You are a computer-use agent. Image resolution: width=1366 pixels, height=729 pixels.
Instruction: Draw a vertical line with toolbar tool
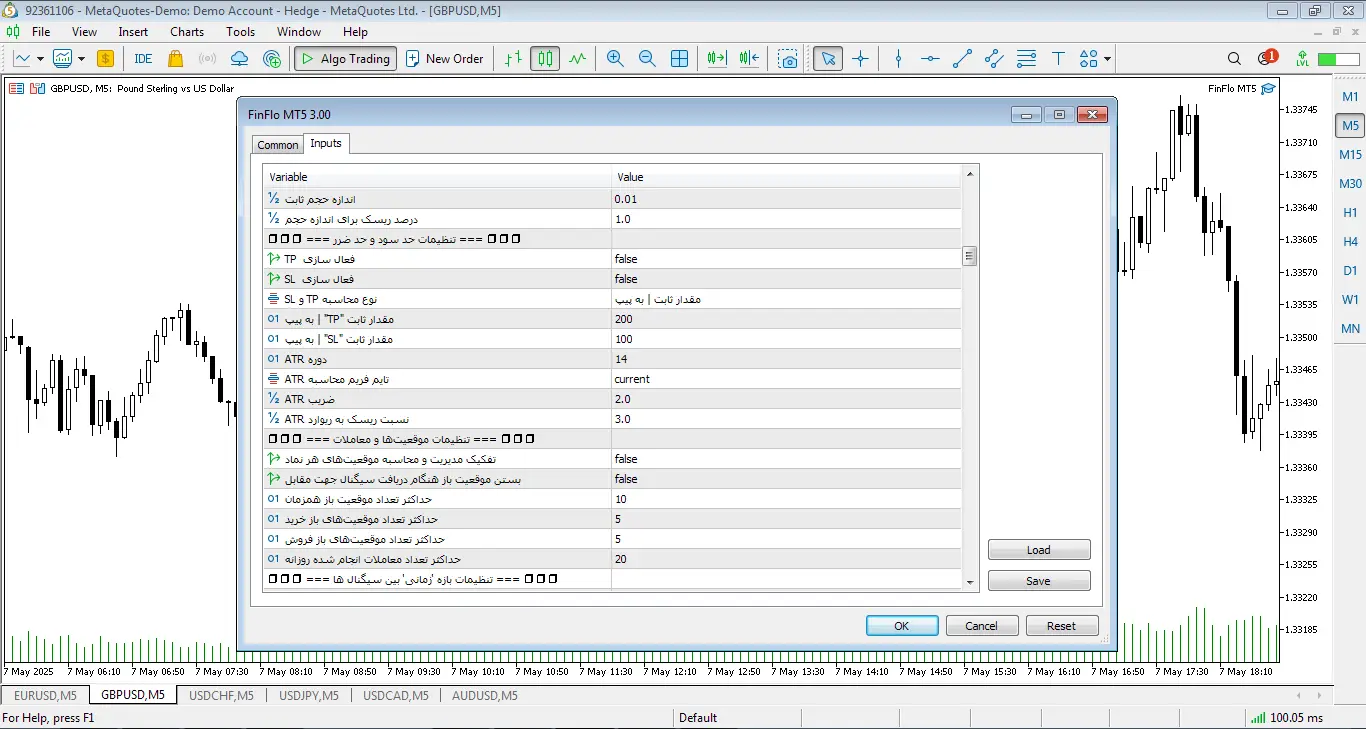[x=898, y=59]
